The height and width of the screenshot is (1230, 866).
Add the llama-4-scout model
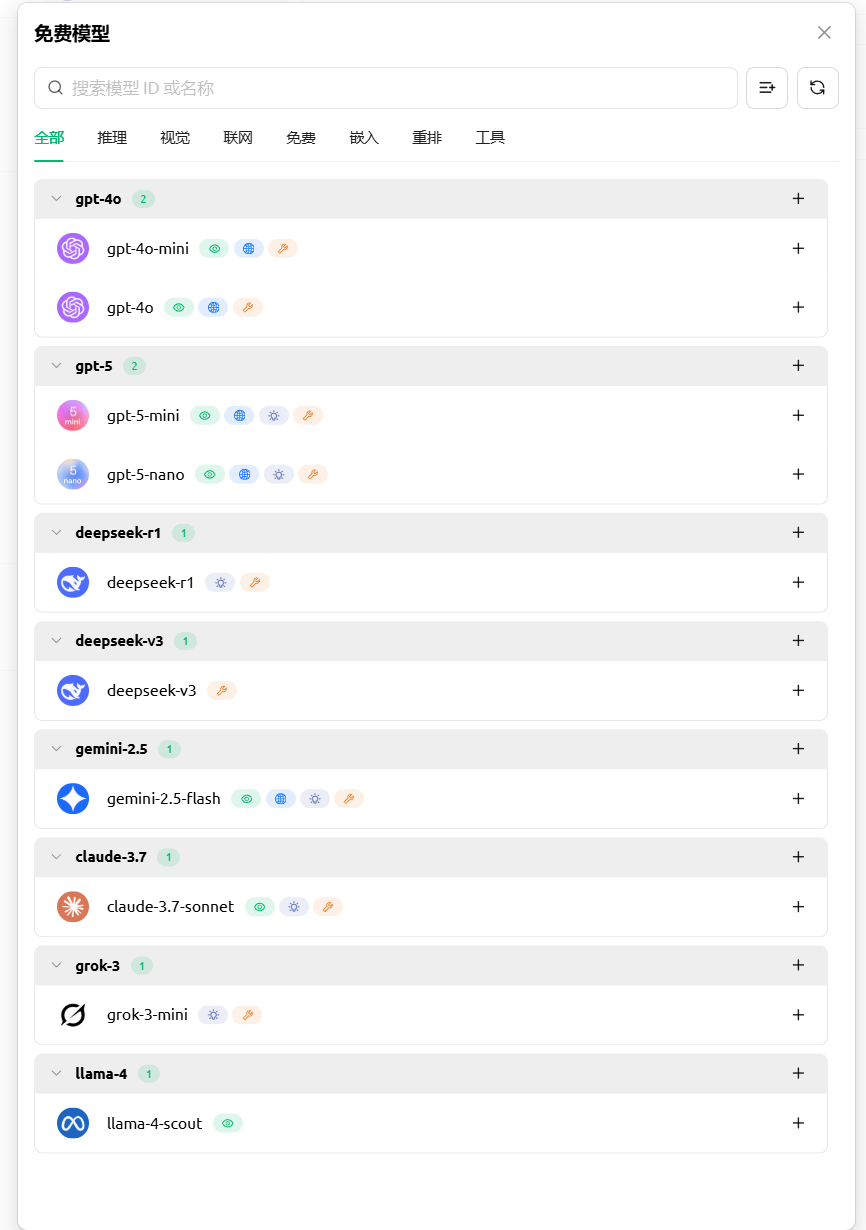tap(798, 1123)
